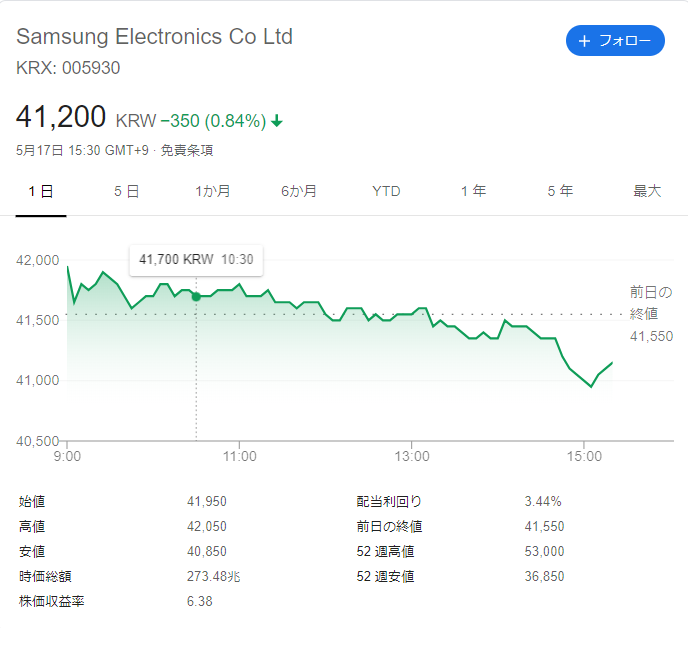View the 5年 chart range
This screenshot has width=696, height=647.
560,191
